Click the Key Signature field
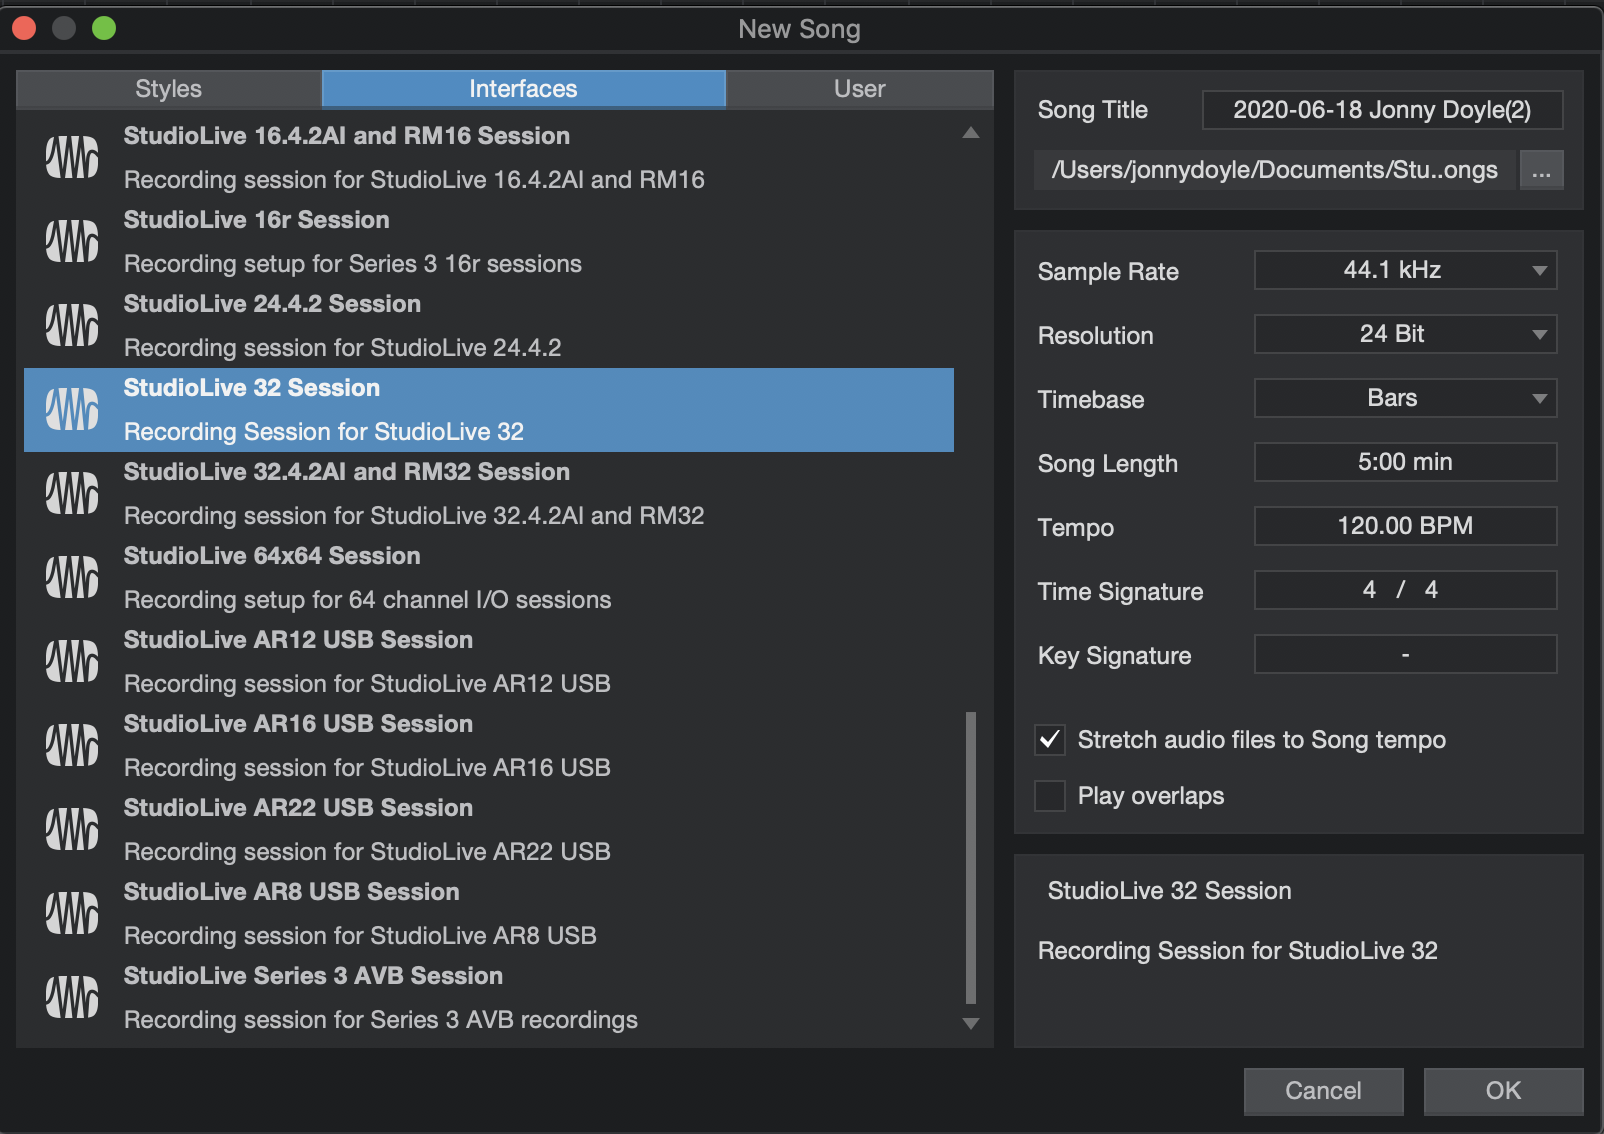Viewport: 1604px width, 1134px height. point(1405,654)
